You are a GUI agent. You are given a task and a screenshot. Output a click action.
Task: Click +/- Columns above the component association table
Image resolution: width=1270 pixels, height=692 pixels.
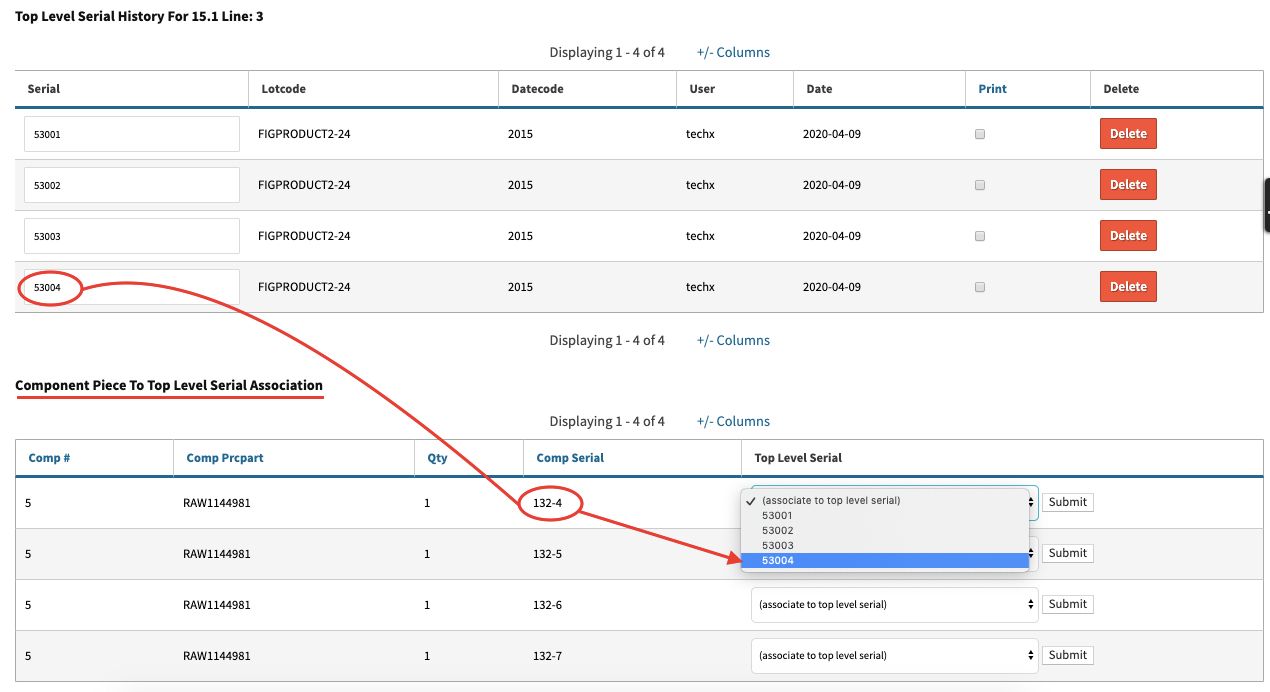coord(733,421)
